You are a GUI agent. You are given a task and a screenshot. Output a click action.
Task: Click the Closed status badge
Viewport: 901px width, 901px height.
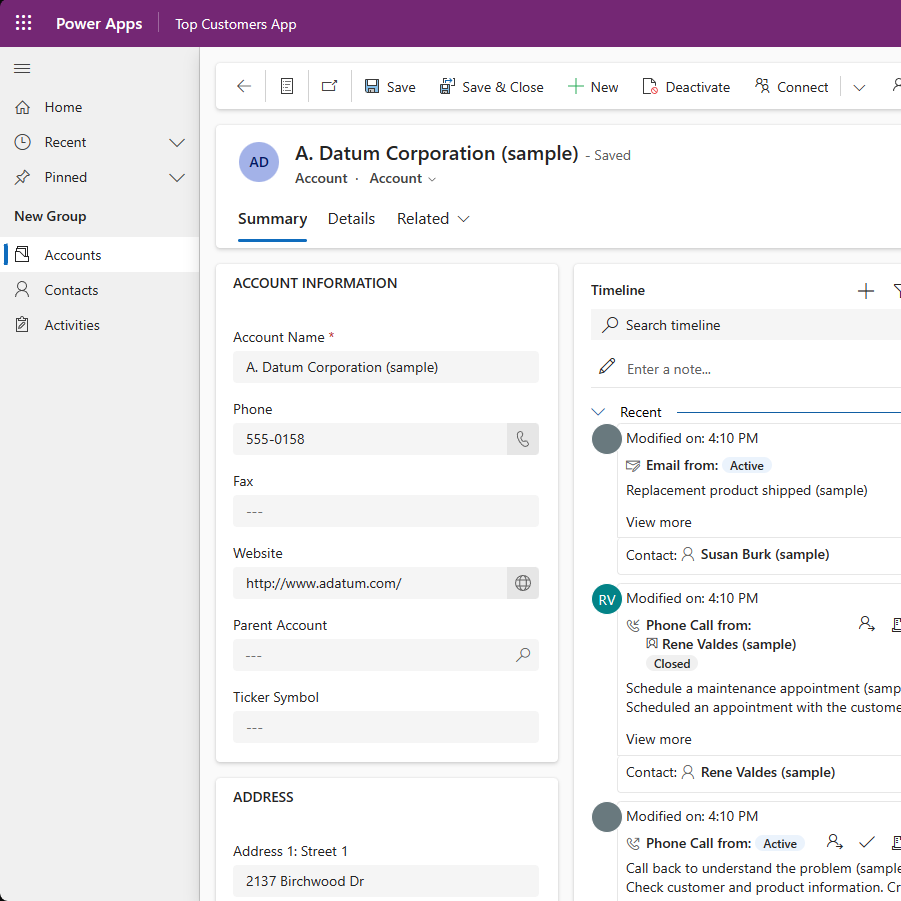tap(672, 664)
